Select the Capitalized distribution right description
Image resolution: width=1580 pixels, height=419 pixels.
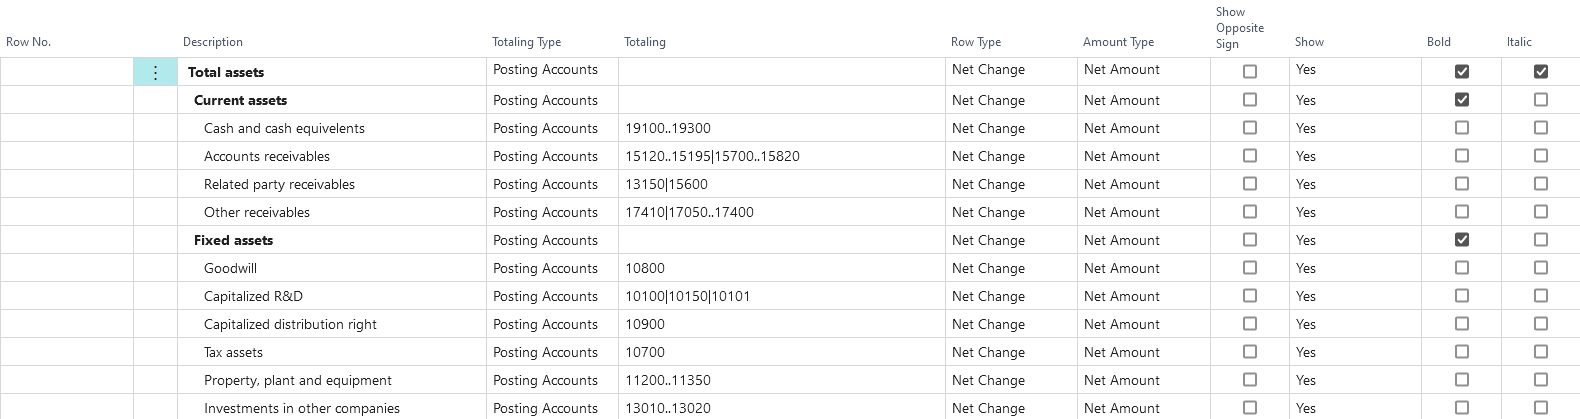[290, 324]
